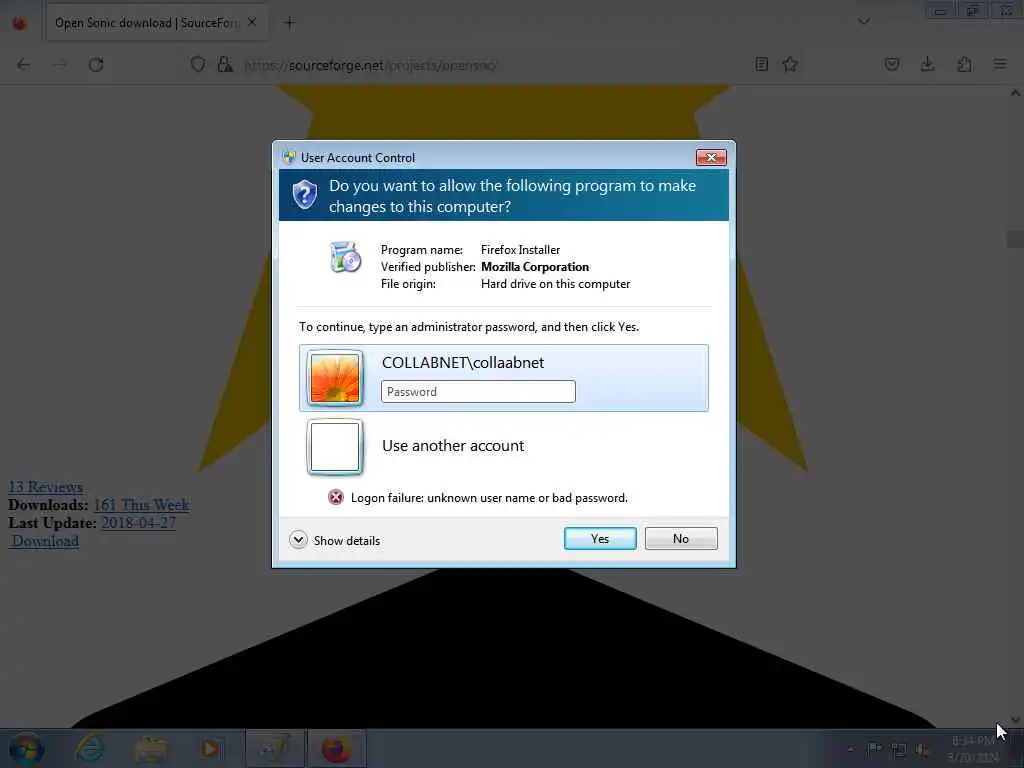The image size is (1024, 768).
Task: Select the COLLABNET\collaabnet account avatar
Action: point(334,378)
